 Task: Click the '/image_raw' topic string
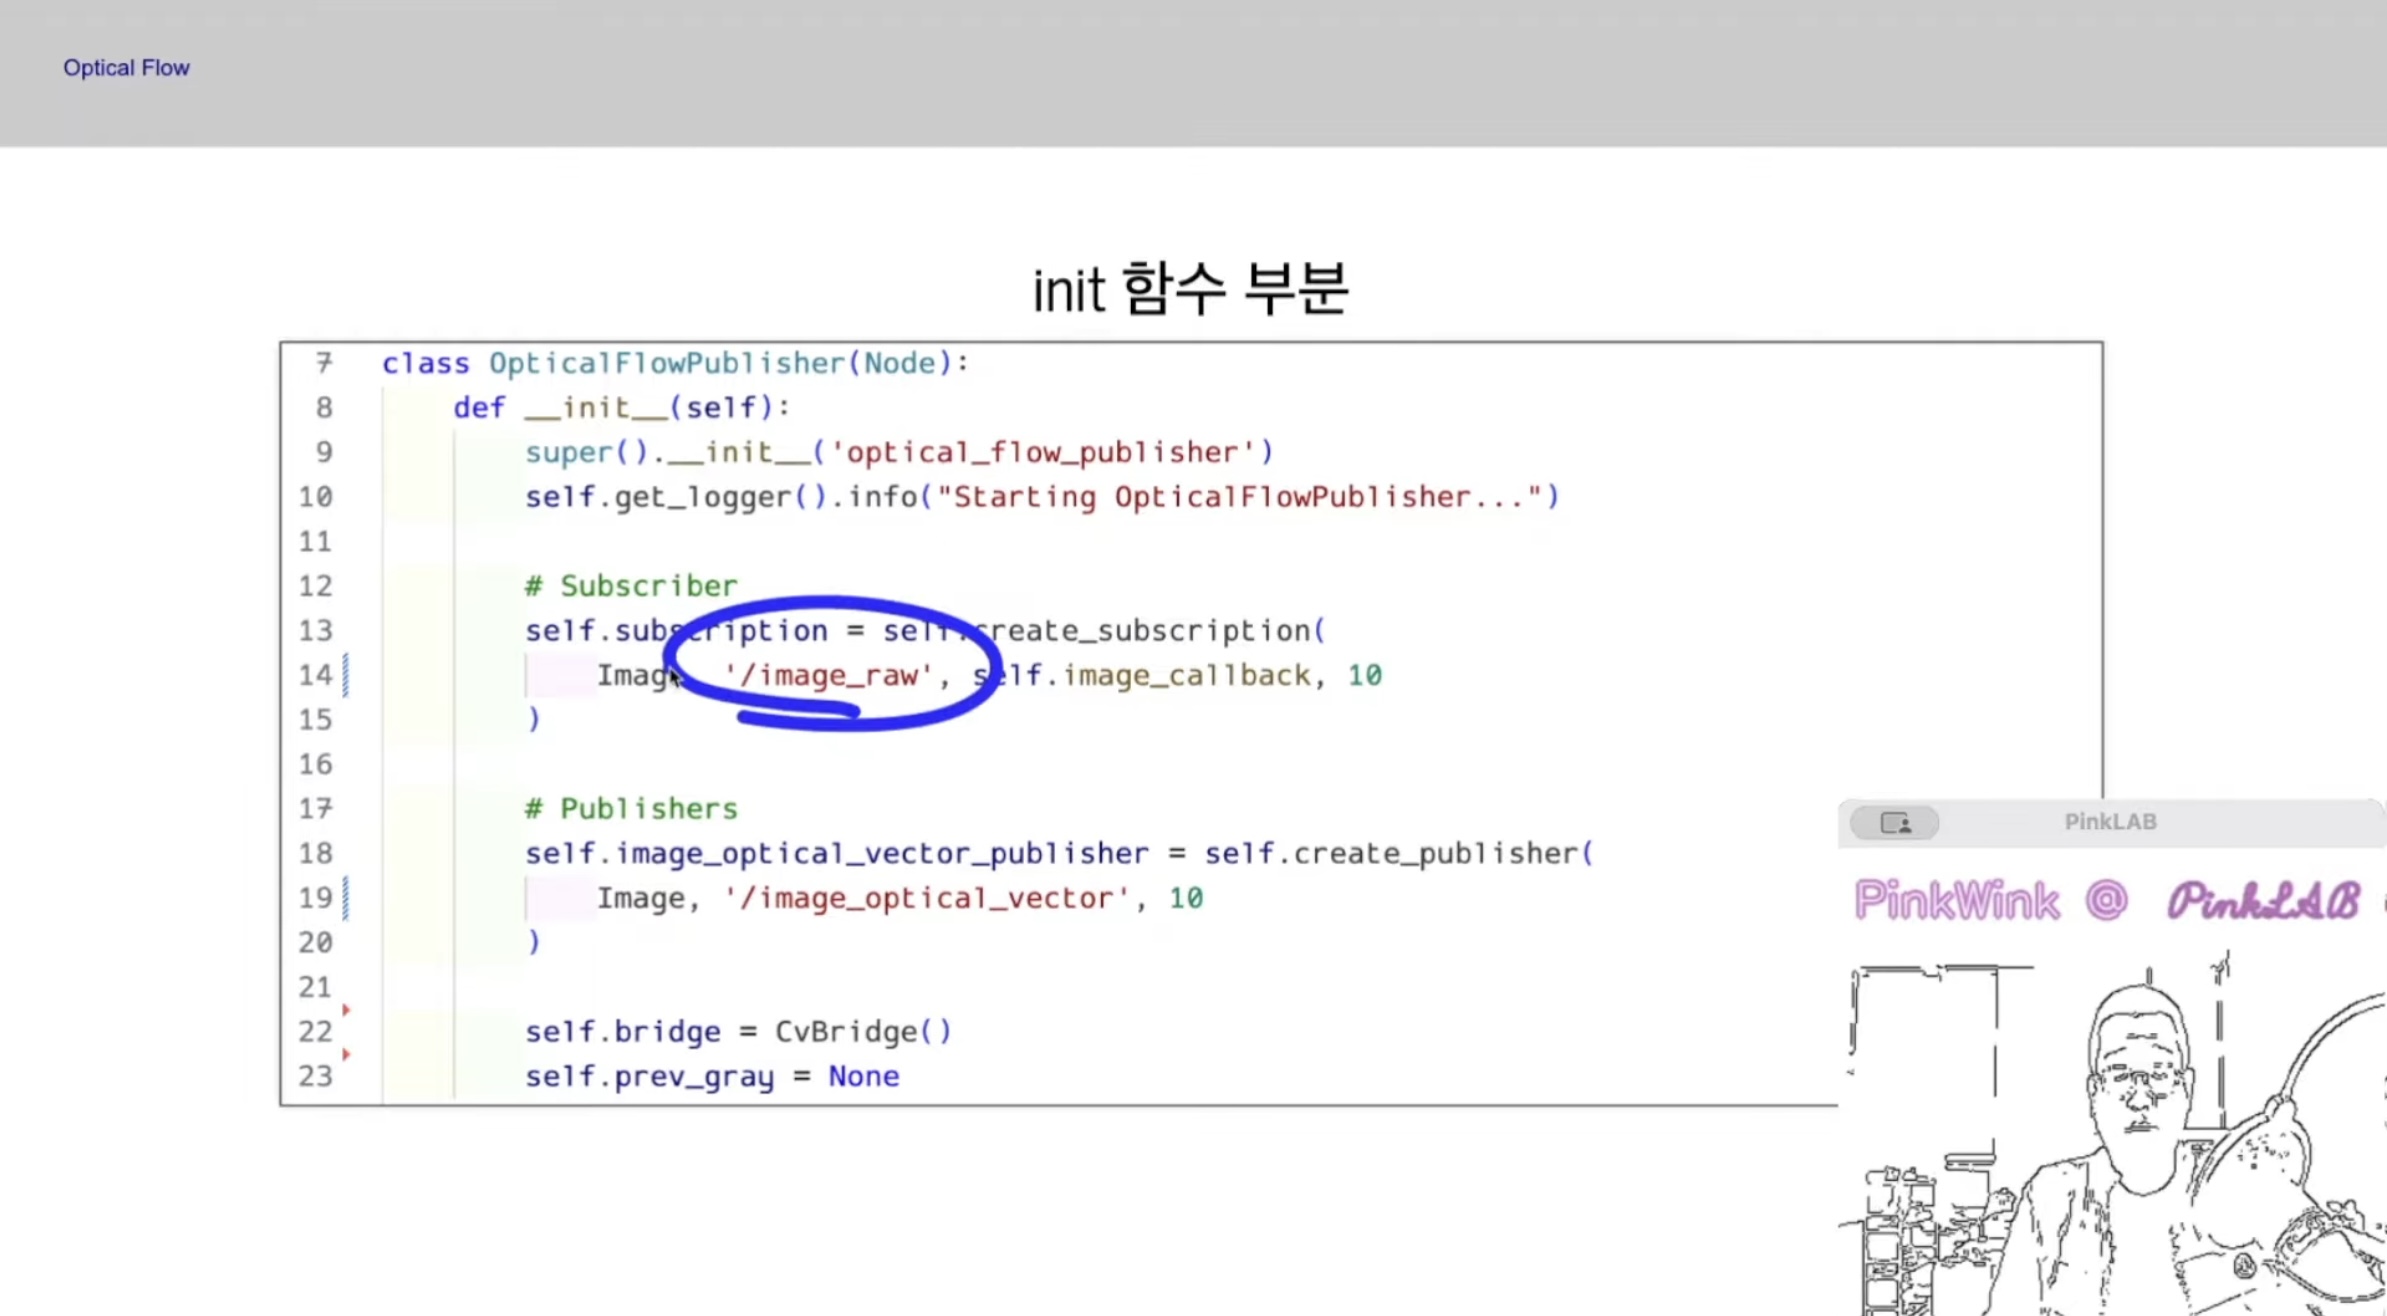pyautogui.click(x=828, y=676)
